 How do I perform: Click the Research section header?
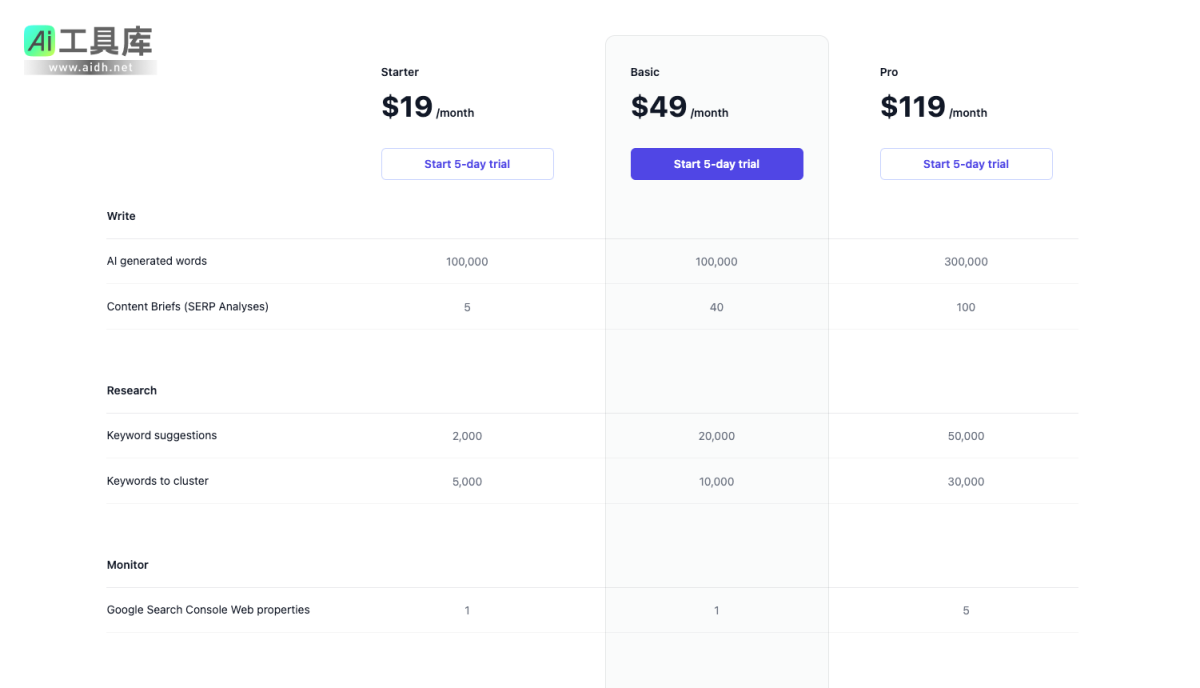(132, 391)
